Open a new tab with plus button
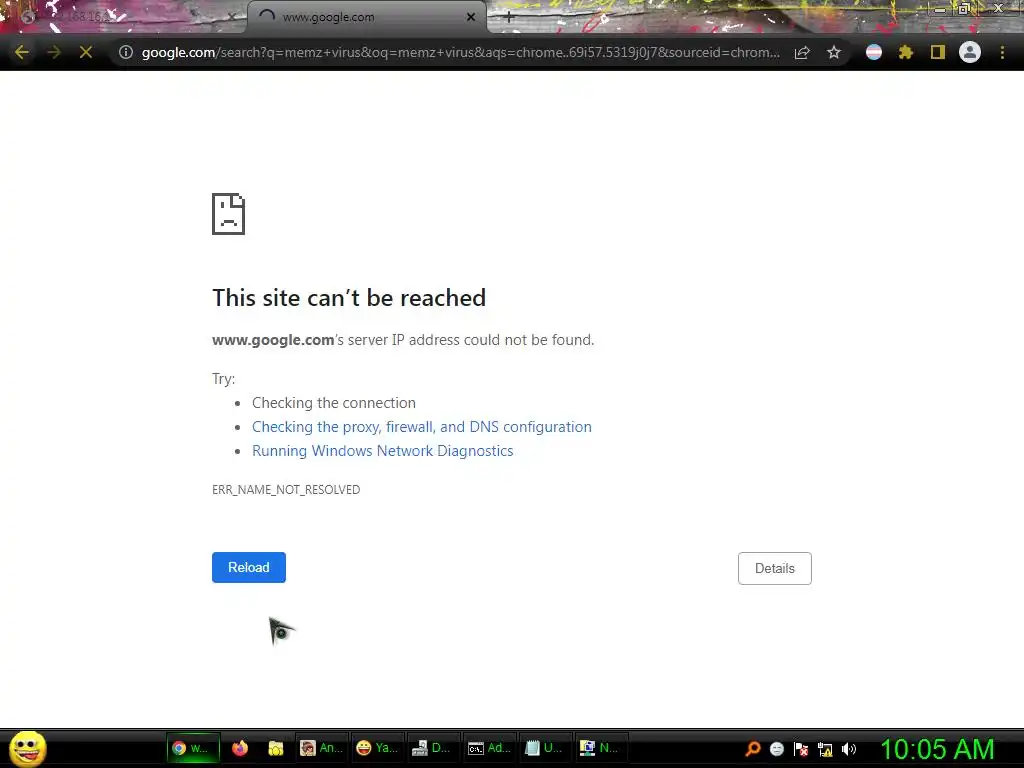Screen dimensions: 1024x768 [509, 17]
